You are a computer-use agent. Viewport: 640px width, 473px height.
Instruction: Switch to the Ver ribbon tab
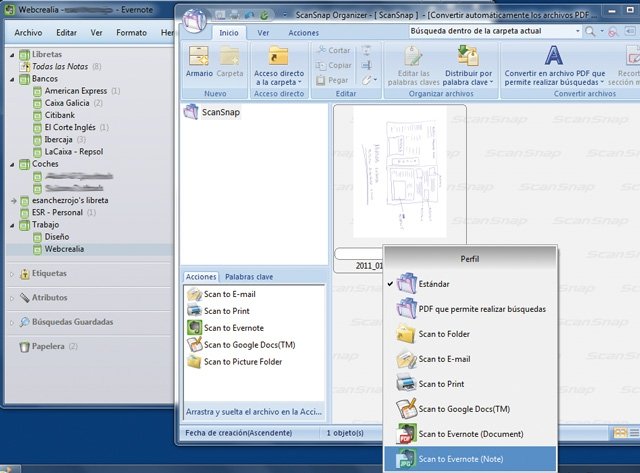pyautogui.click(x=263, y=33)
